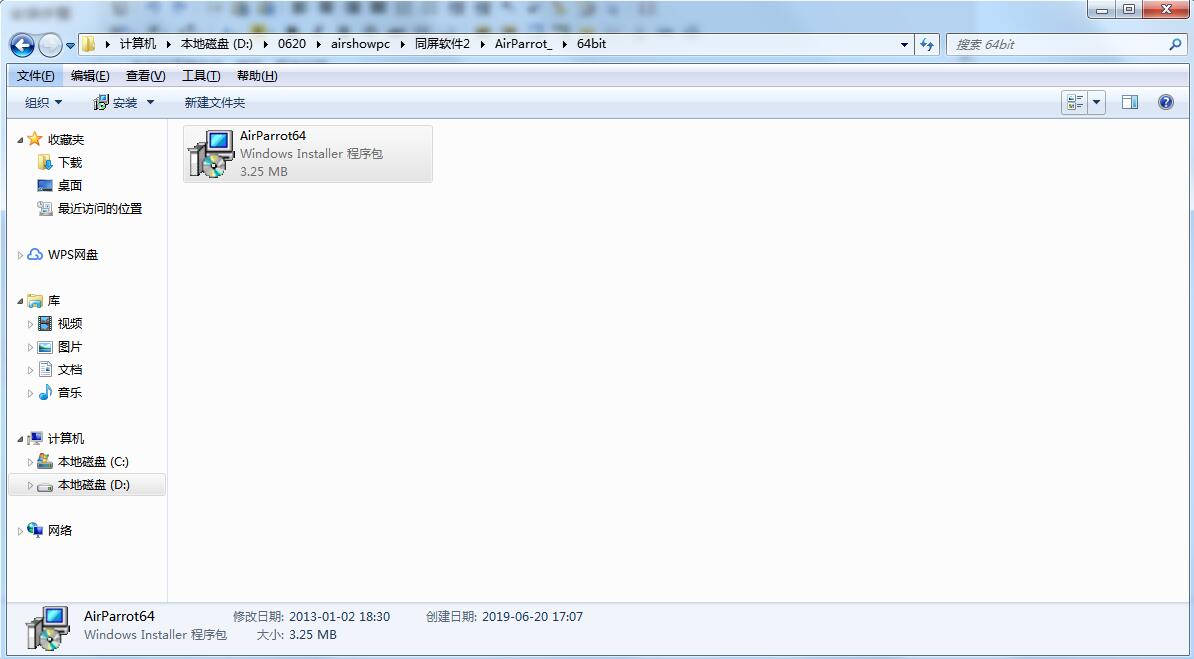Click the 文档 library icon
The height and width of the screenshot is (659, 1194).
tap(45, 369)
